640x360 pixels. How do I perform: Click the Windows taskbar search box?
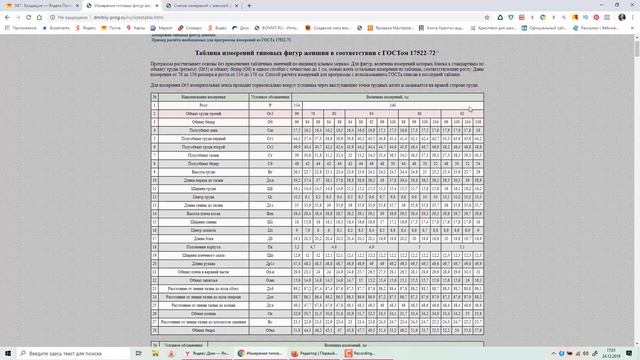coord(74,353)
